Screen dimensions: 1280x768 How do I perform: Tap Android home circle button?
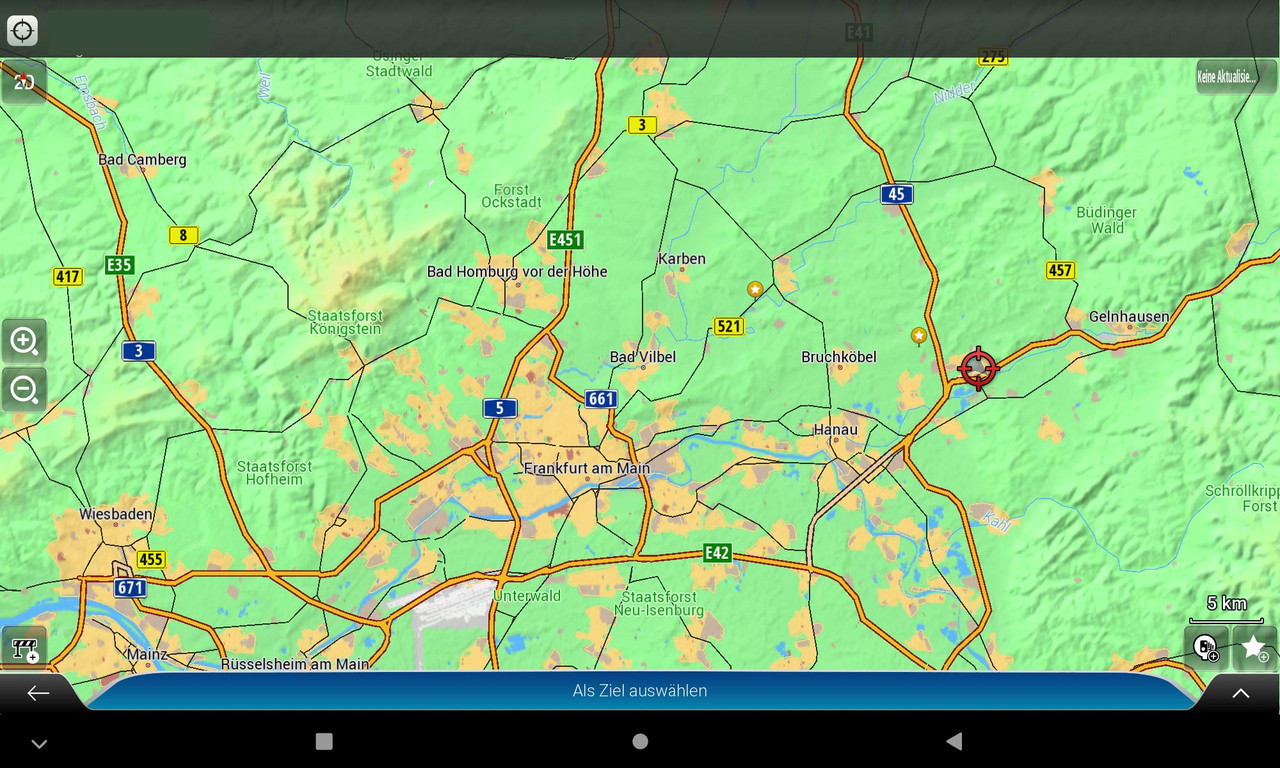click(x=640, y=741)
